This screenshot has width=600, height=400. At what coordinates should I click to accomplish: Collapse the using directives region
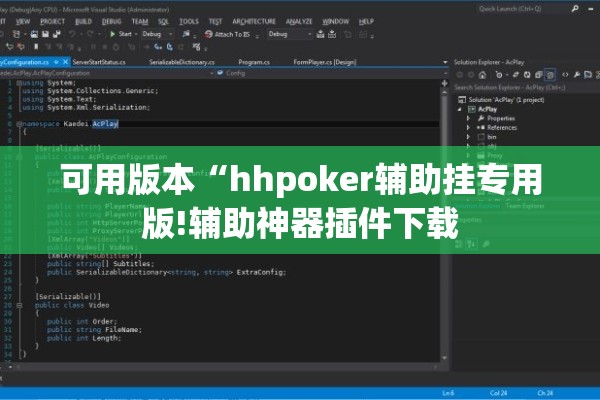[19, 83]
